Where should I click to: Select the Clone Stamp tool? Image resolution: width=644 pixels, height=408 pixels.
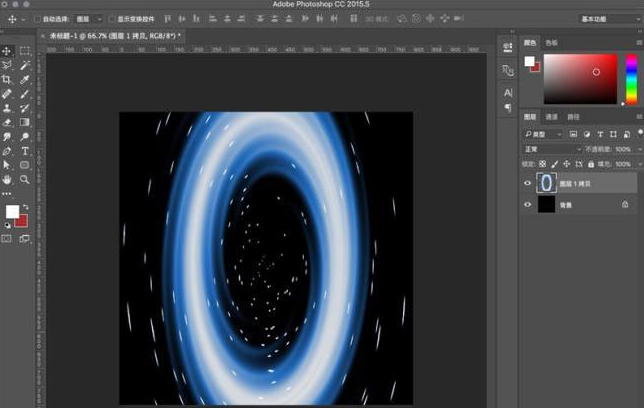coord(7,108)
